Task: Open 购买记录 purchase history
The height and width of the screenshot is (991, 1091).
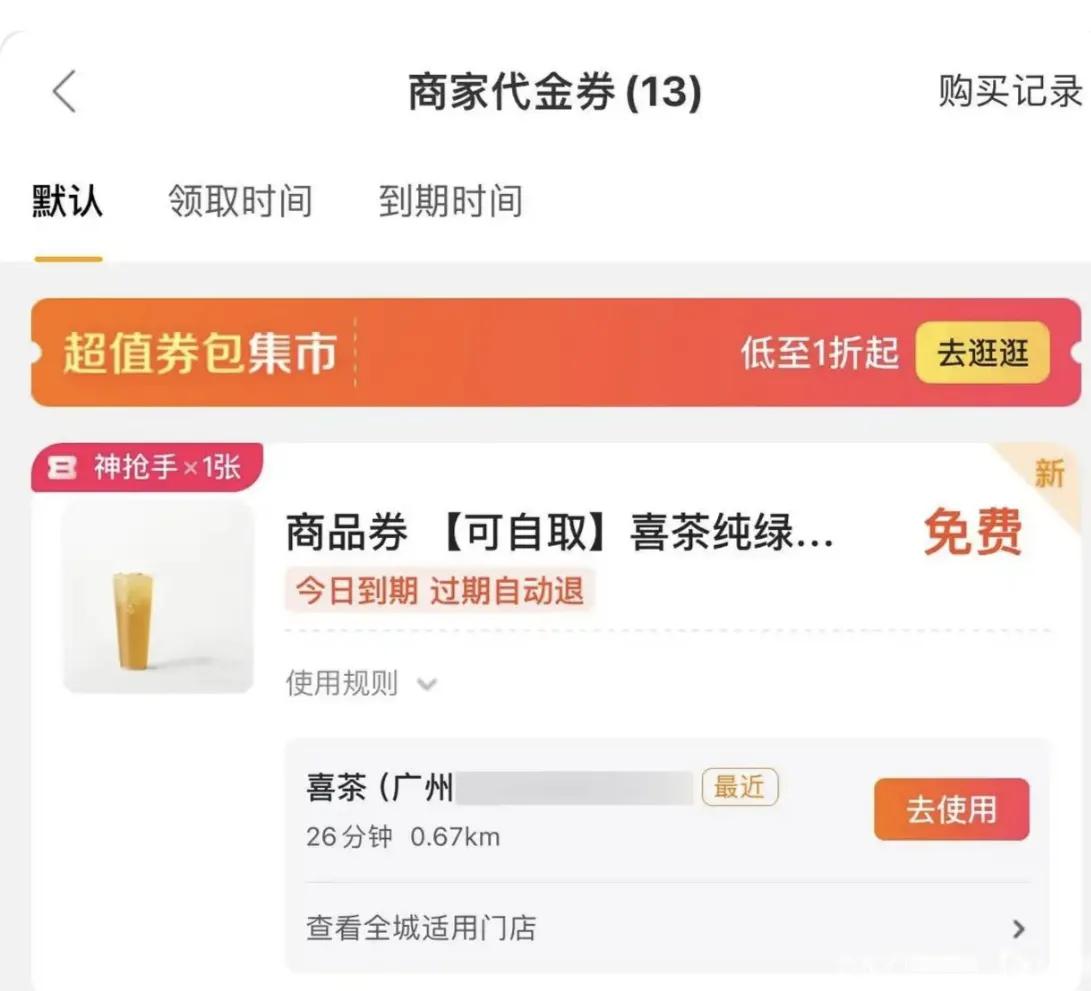Action: pyautogui.click(x=1010, y=92)
